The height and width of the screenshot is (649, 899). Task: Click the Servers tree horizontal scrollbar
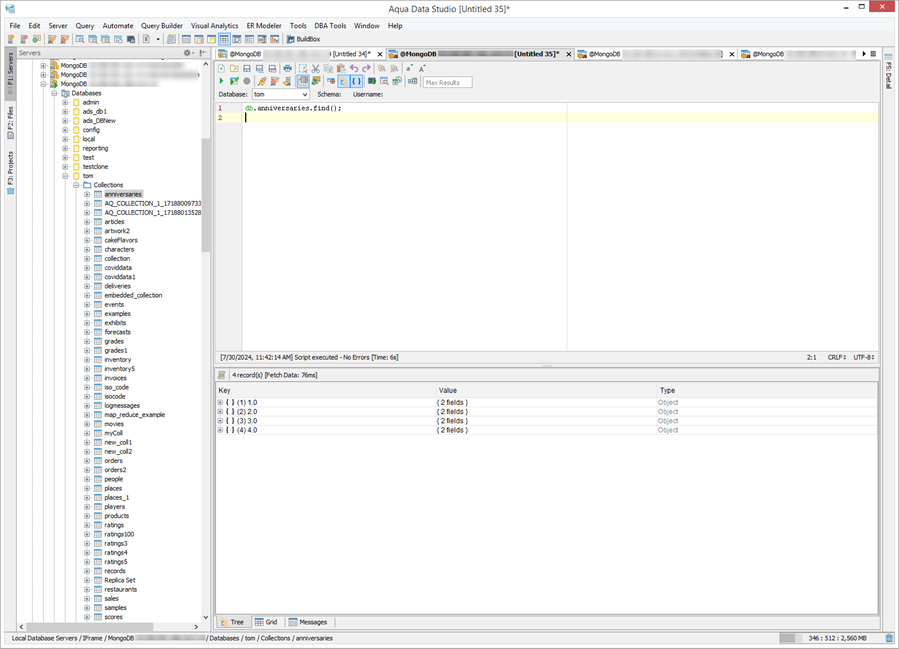click(89, 627)
